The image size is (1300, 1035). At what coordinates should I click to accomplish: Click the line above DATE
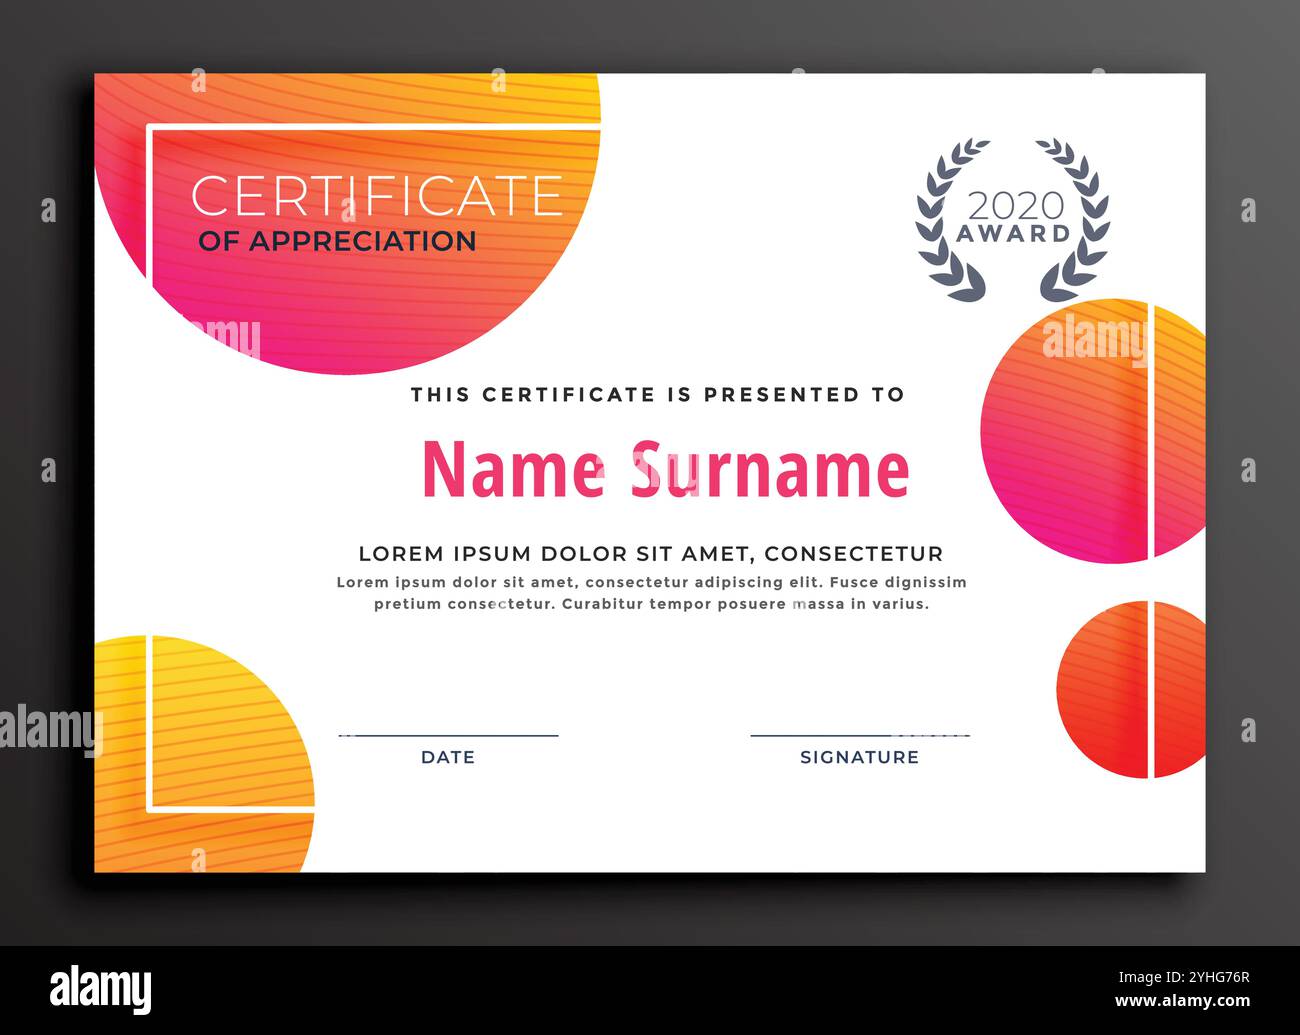448,736
